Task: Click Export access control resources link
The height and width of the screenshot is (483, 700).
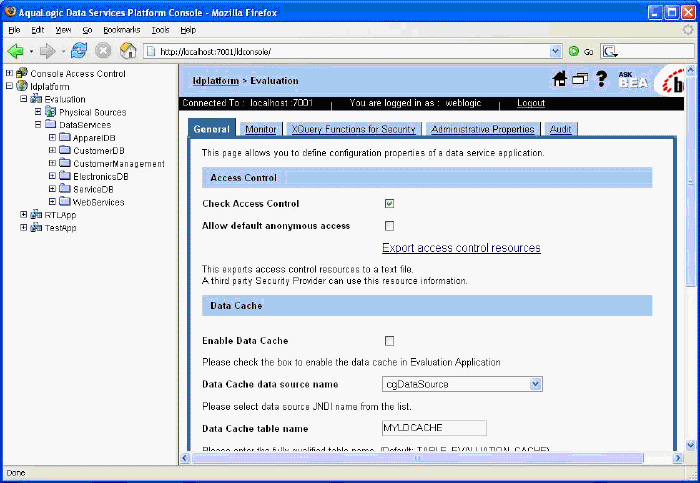Action: click(461, 248)
